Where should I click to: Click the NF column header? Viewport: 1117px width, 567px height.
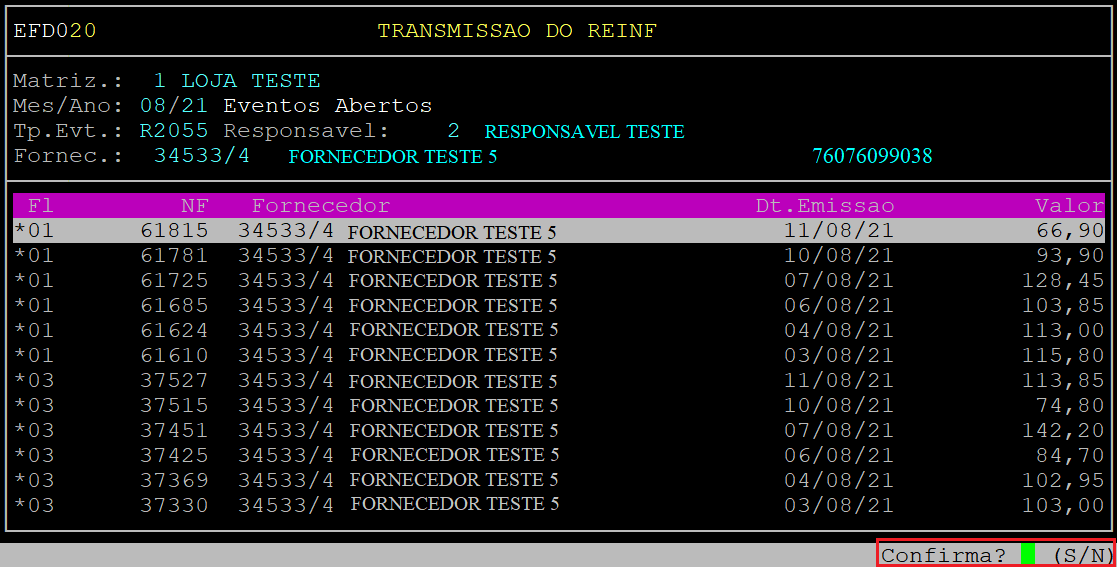[194, 205]
